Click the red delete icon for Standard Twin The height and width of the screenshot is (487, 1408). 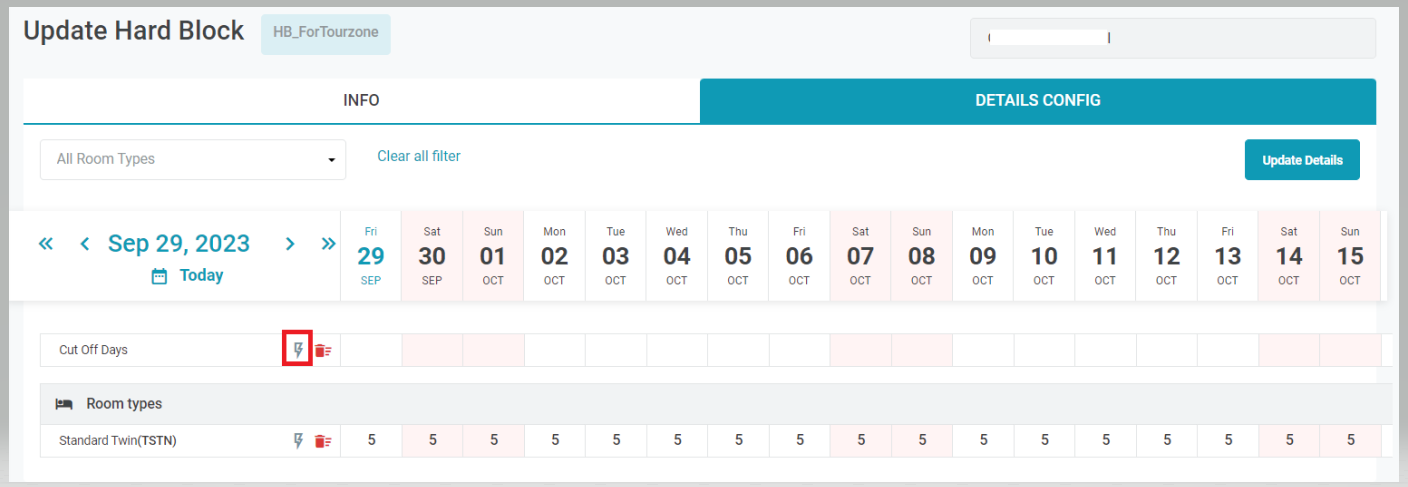(x=322, y=441)
